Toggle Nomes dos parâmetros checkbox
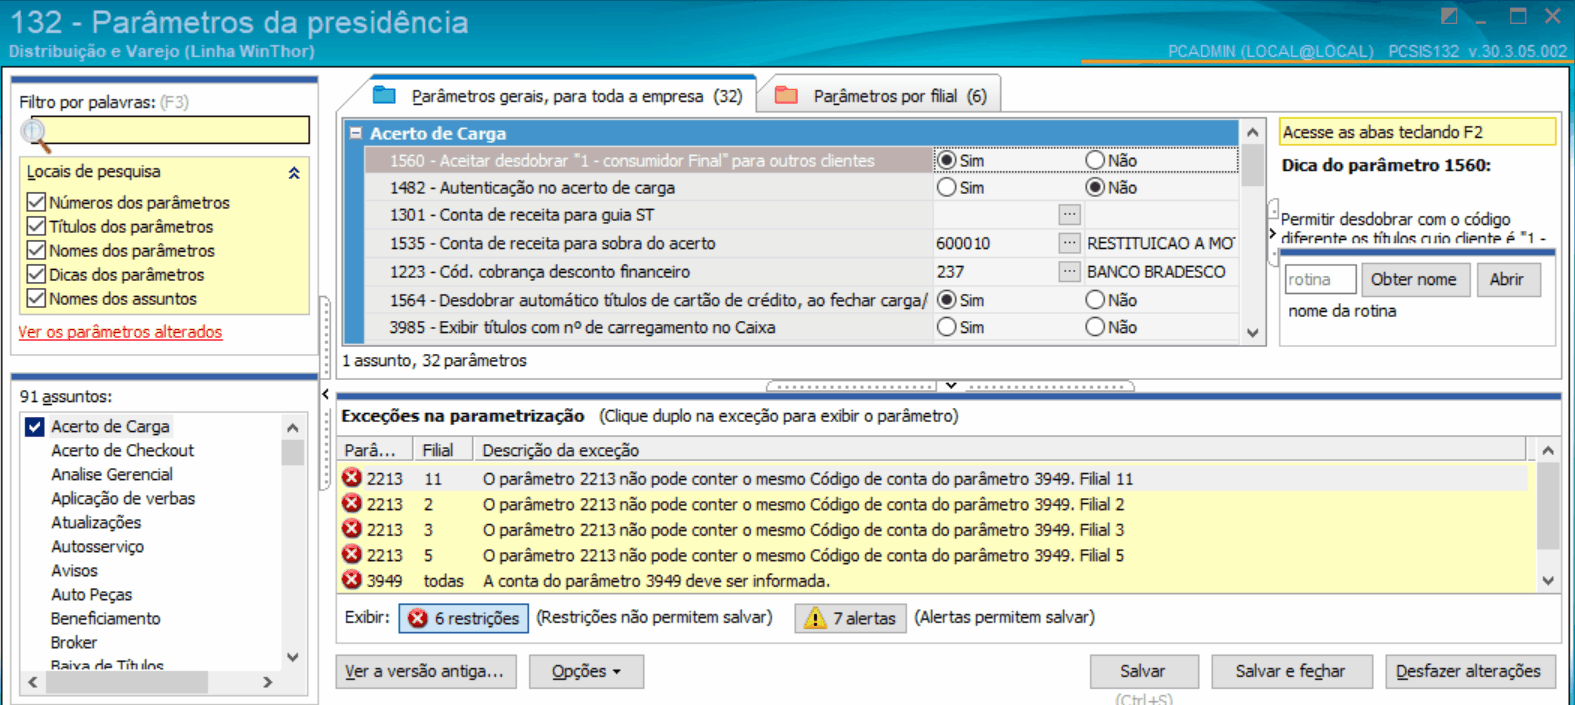This screenshot has height=705, width=1575. coord(36,250)
